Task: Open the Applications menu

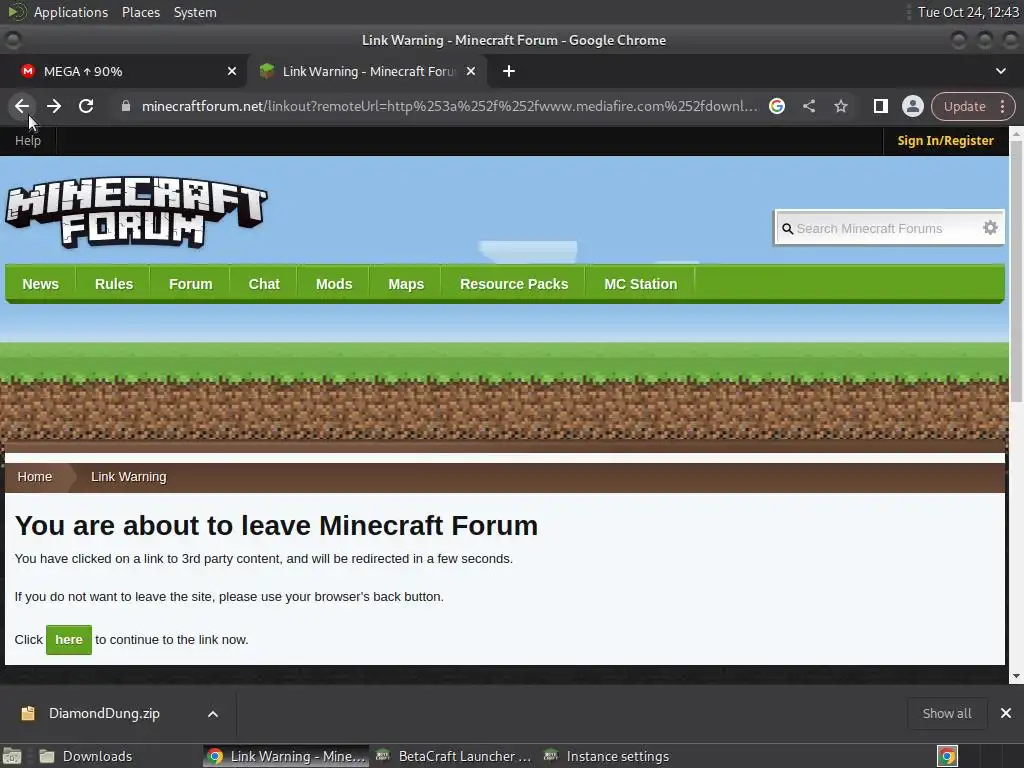Action: pyautogui.click(x=71, y=12)
